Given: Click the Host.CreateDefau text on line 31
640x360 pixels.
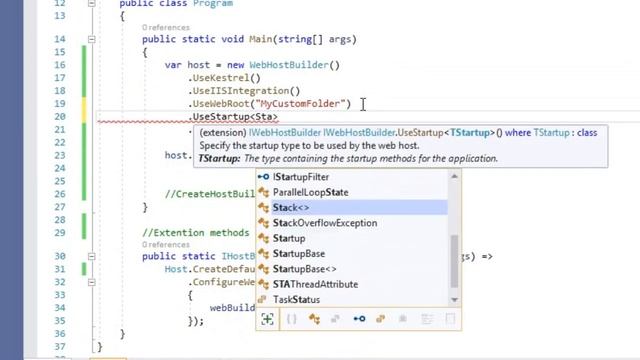Looking at the screenshot, I should [x=210, y=269].
